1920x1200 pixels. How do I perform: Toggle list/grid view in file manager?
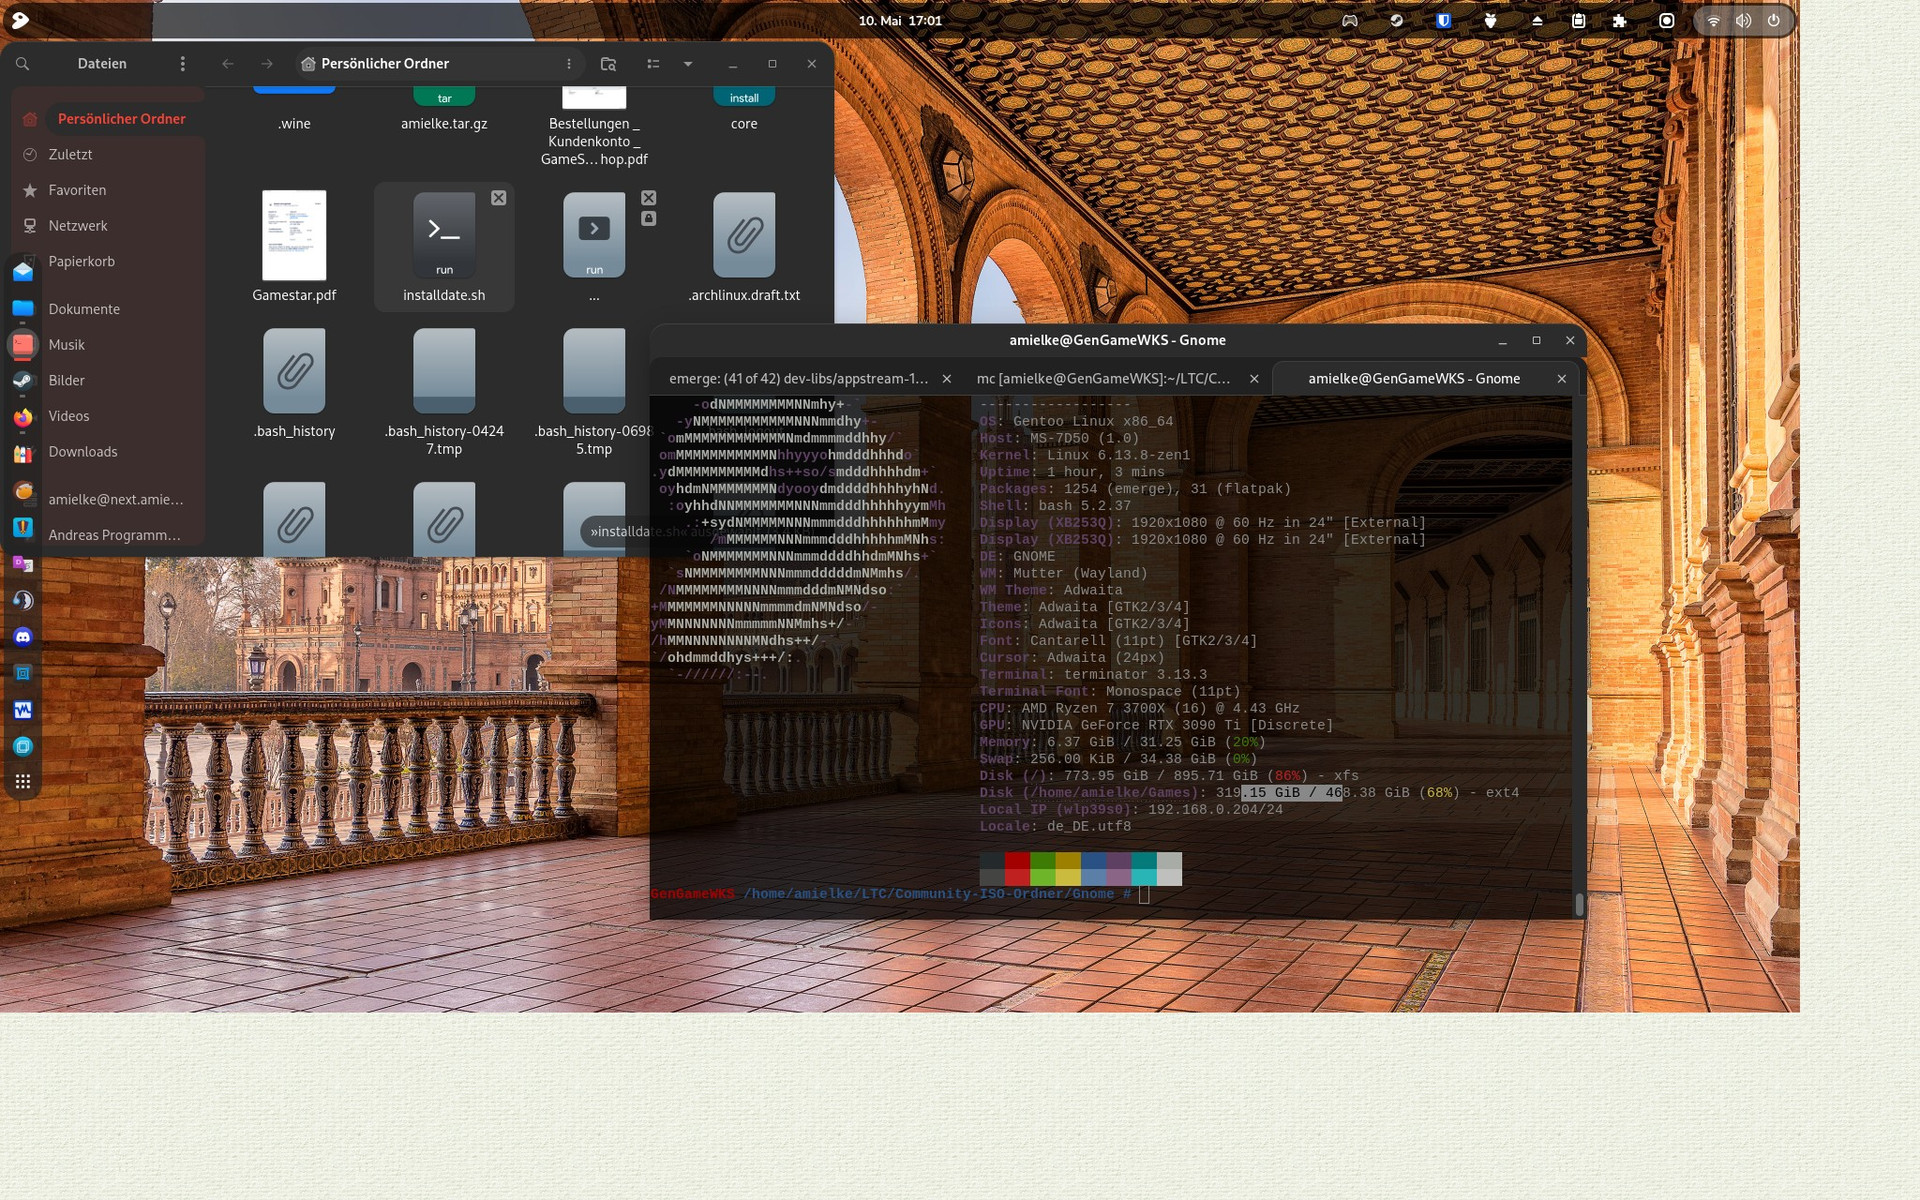(653, 64)
